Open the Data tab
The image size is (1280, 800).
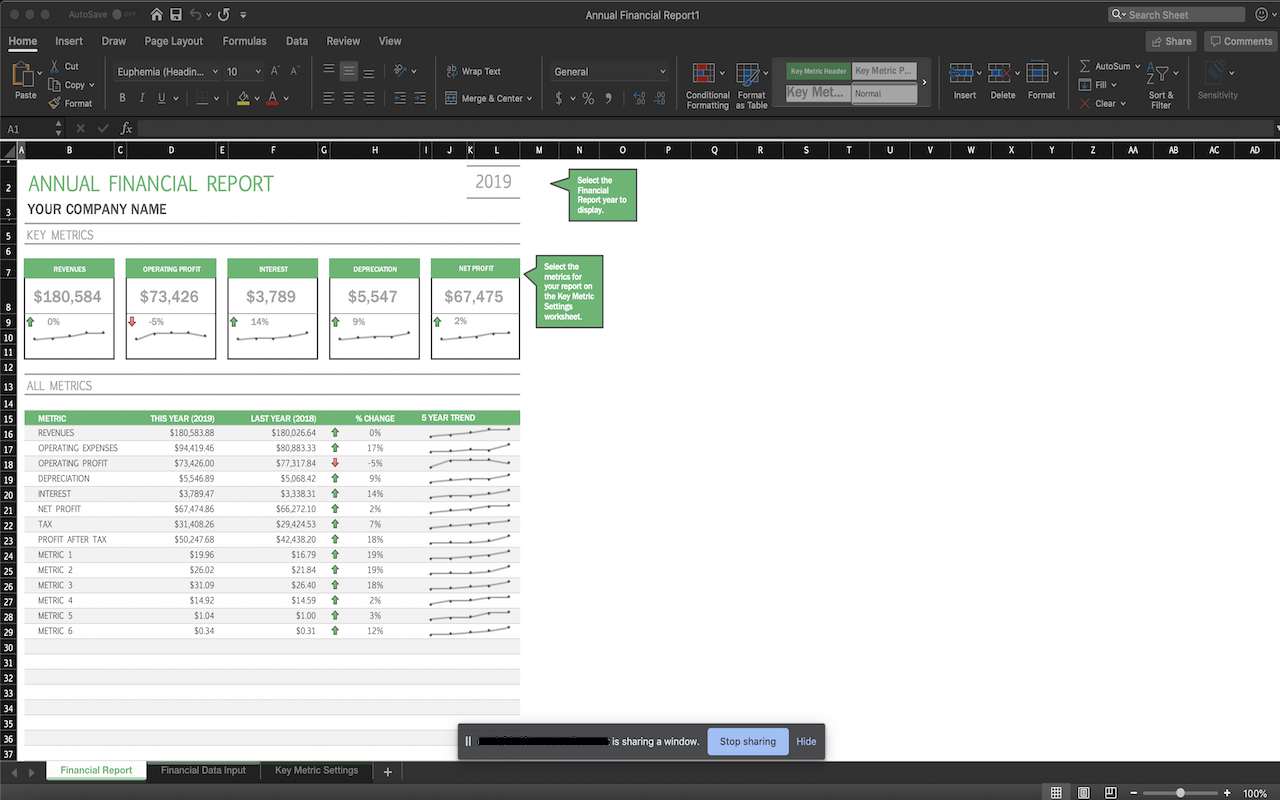tap(297, 41)
